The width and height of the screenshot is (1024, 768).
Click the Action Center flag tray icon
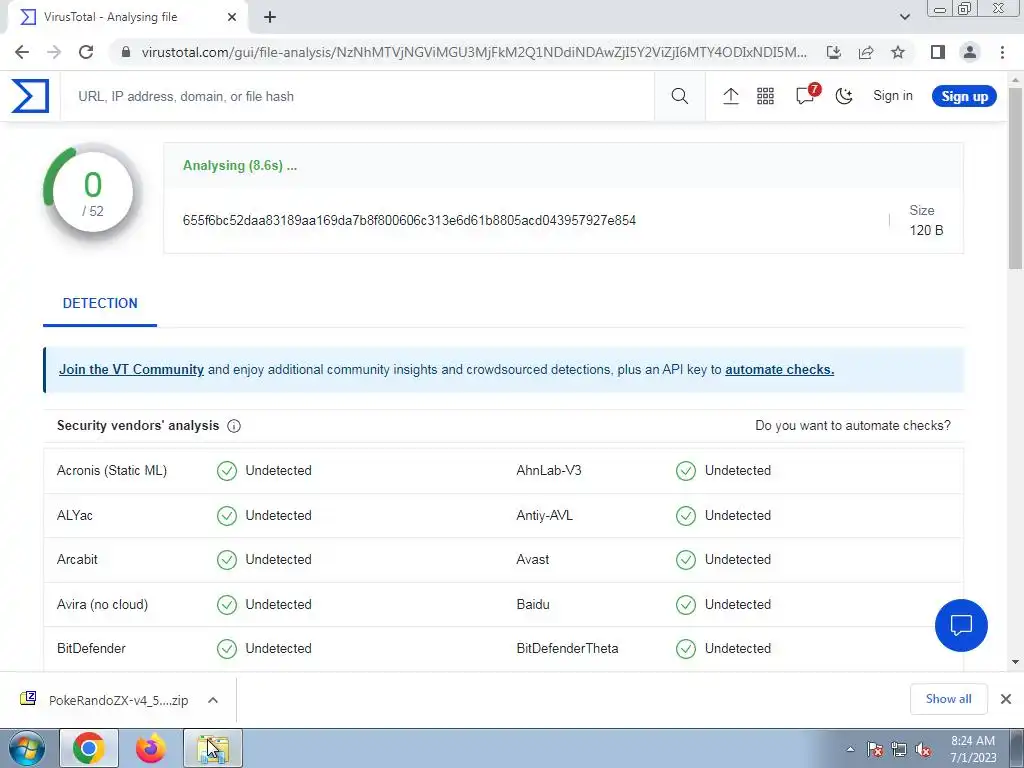pos(875,749)
